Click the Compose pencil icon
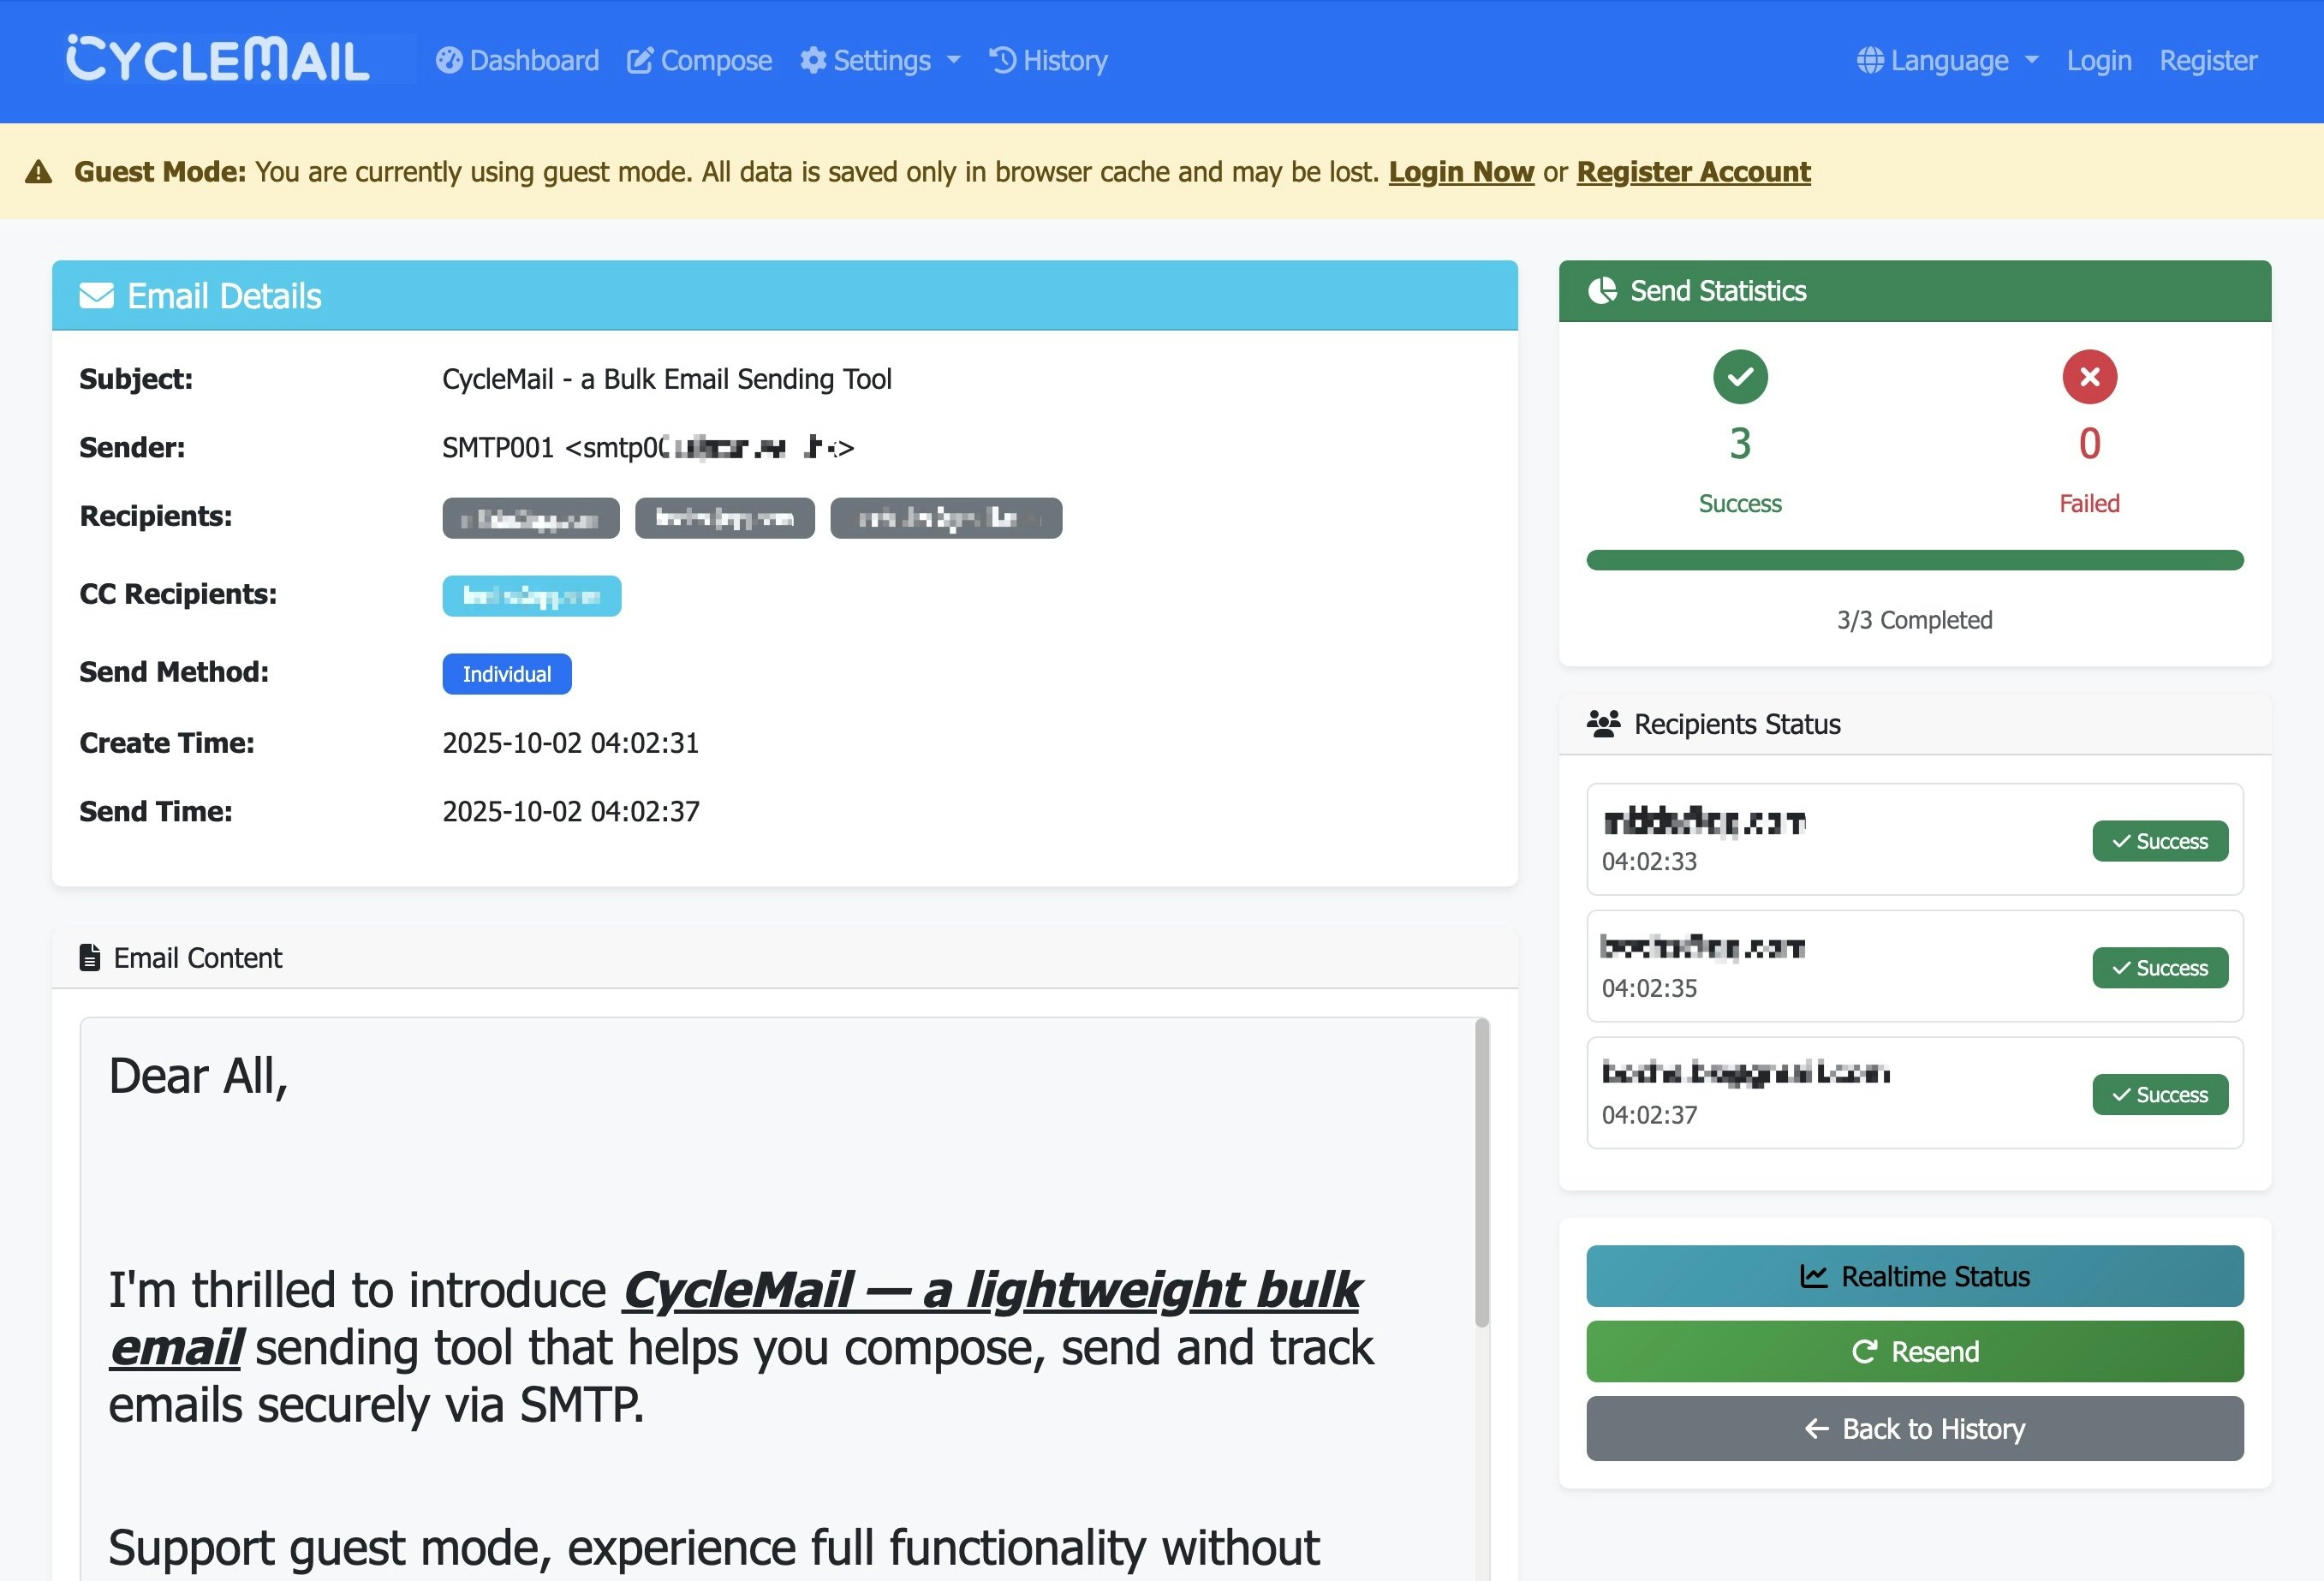 point(639,61)
